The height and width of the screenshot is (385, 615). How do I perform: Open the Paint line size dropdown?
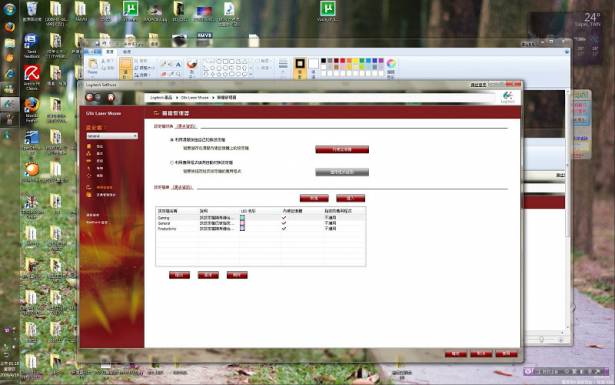point(283,67)
